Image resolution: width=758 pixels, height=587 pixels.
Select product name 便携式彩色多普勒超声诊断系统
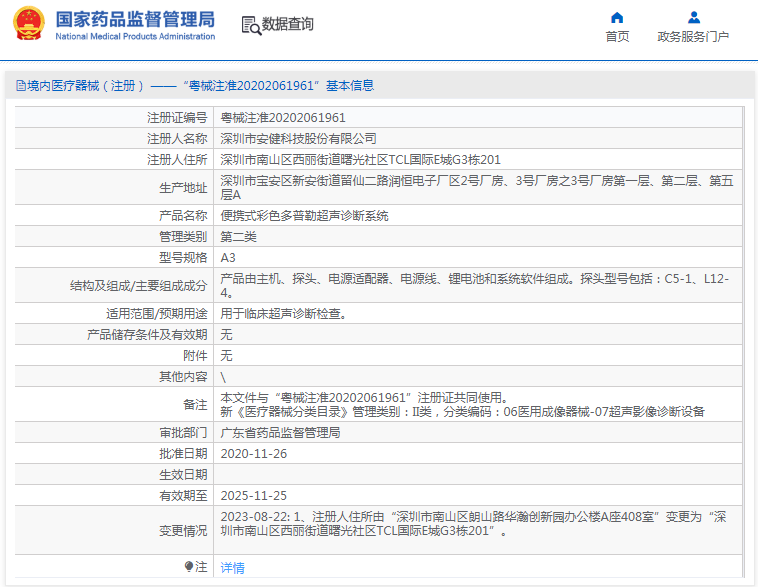click(304, 216)
